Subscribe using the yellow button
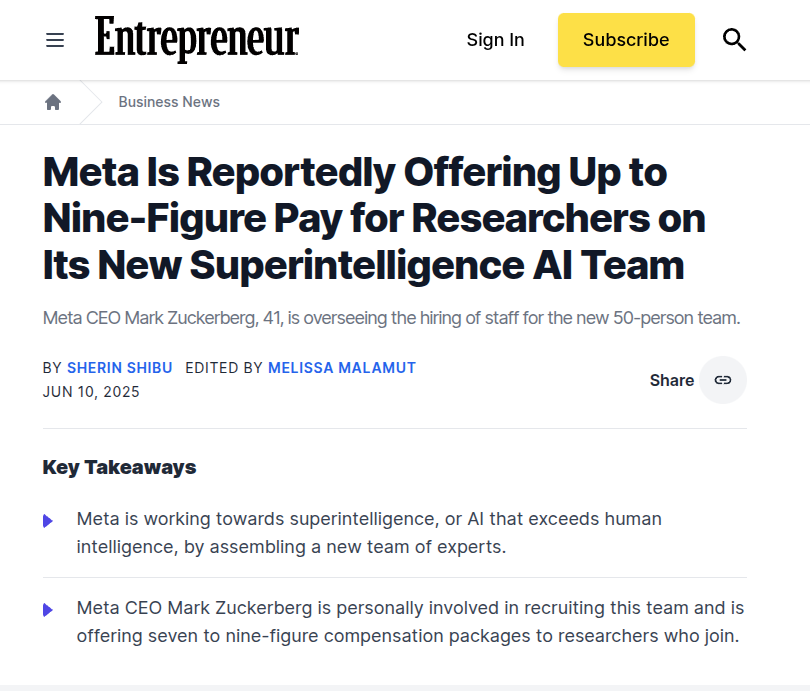Screen dimensions: 810x691 pyautogui.click(x=626, y=40)
